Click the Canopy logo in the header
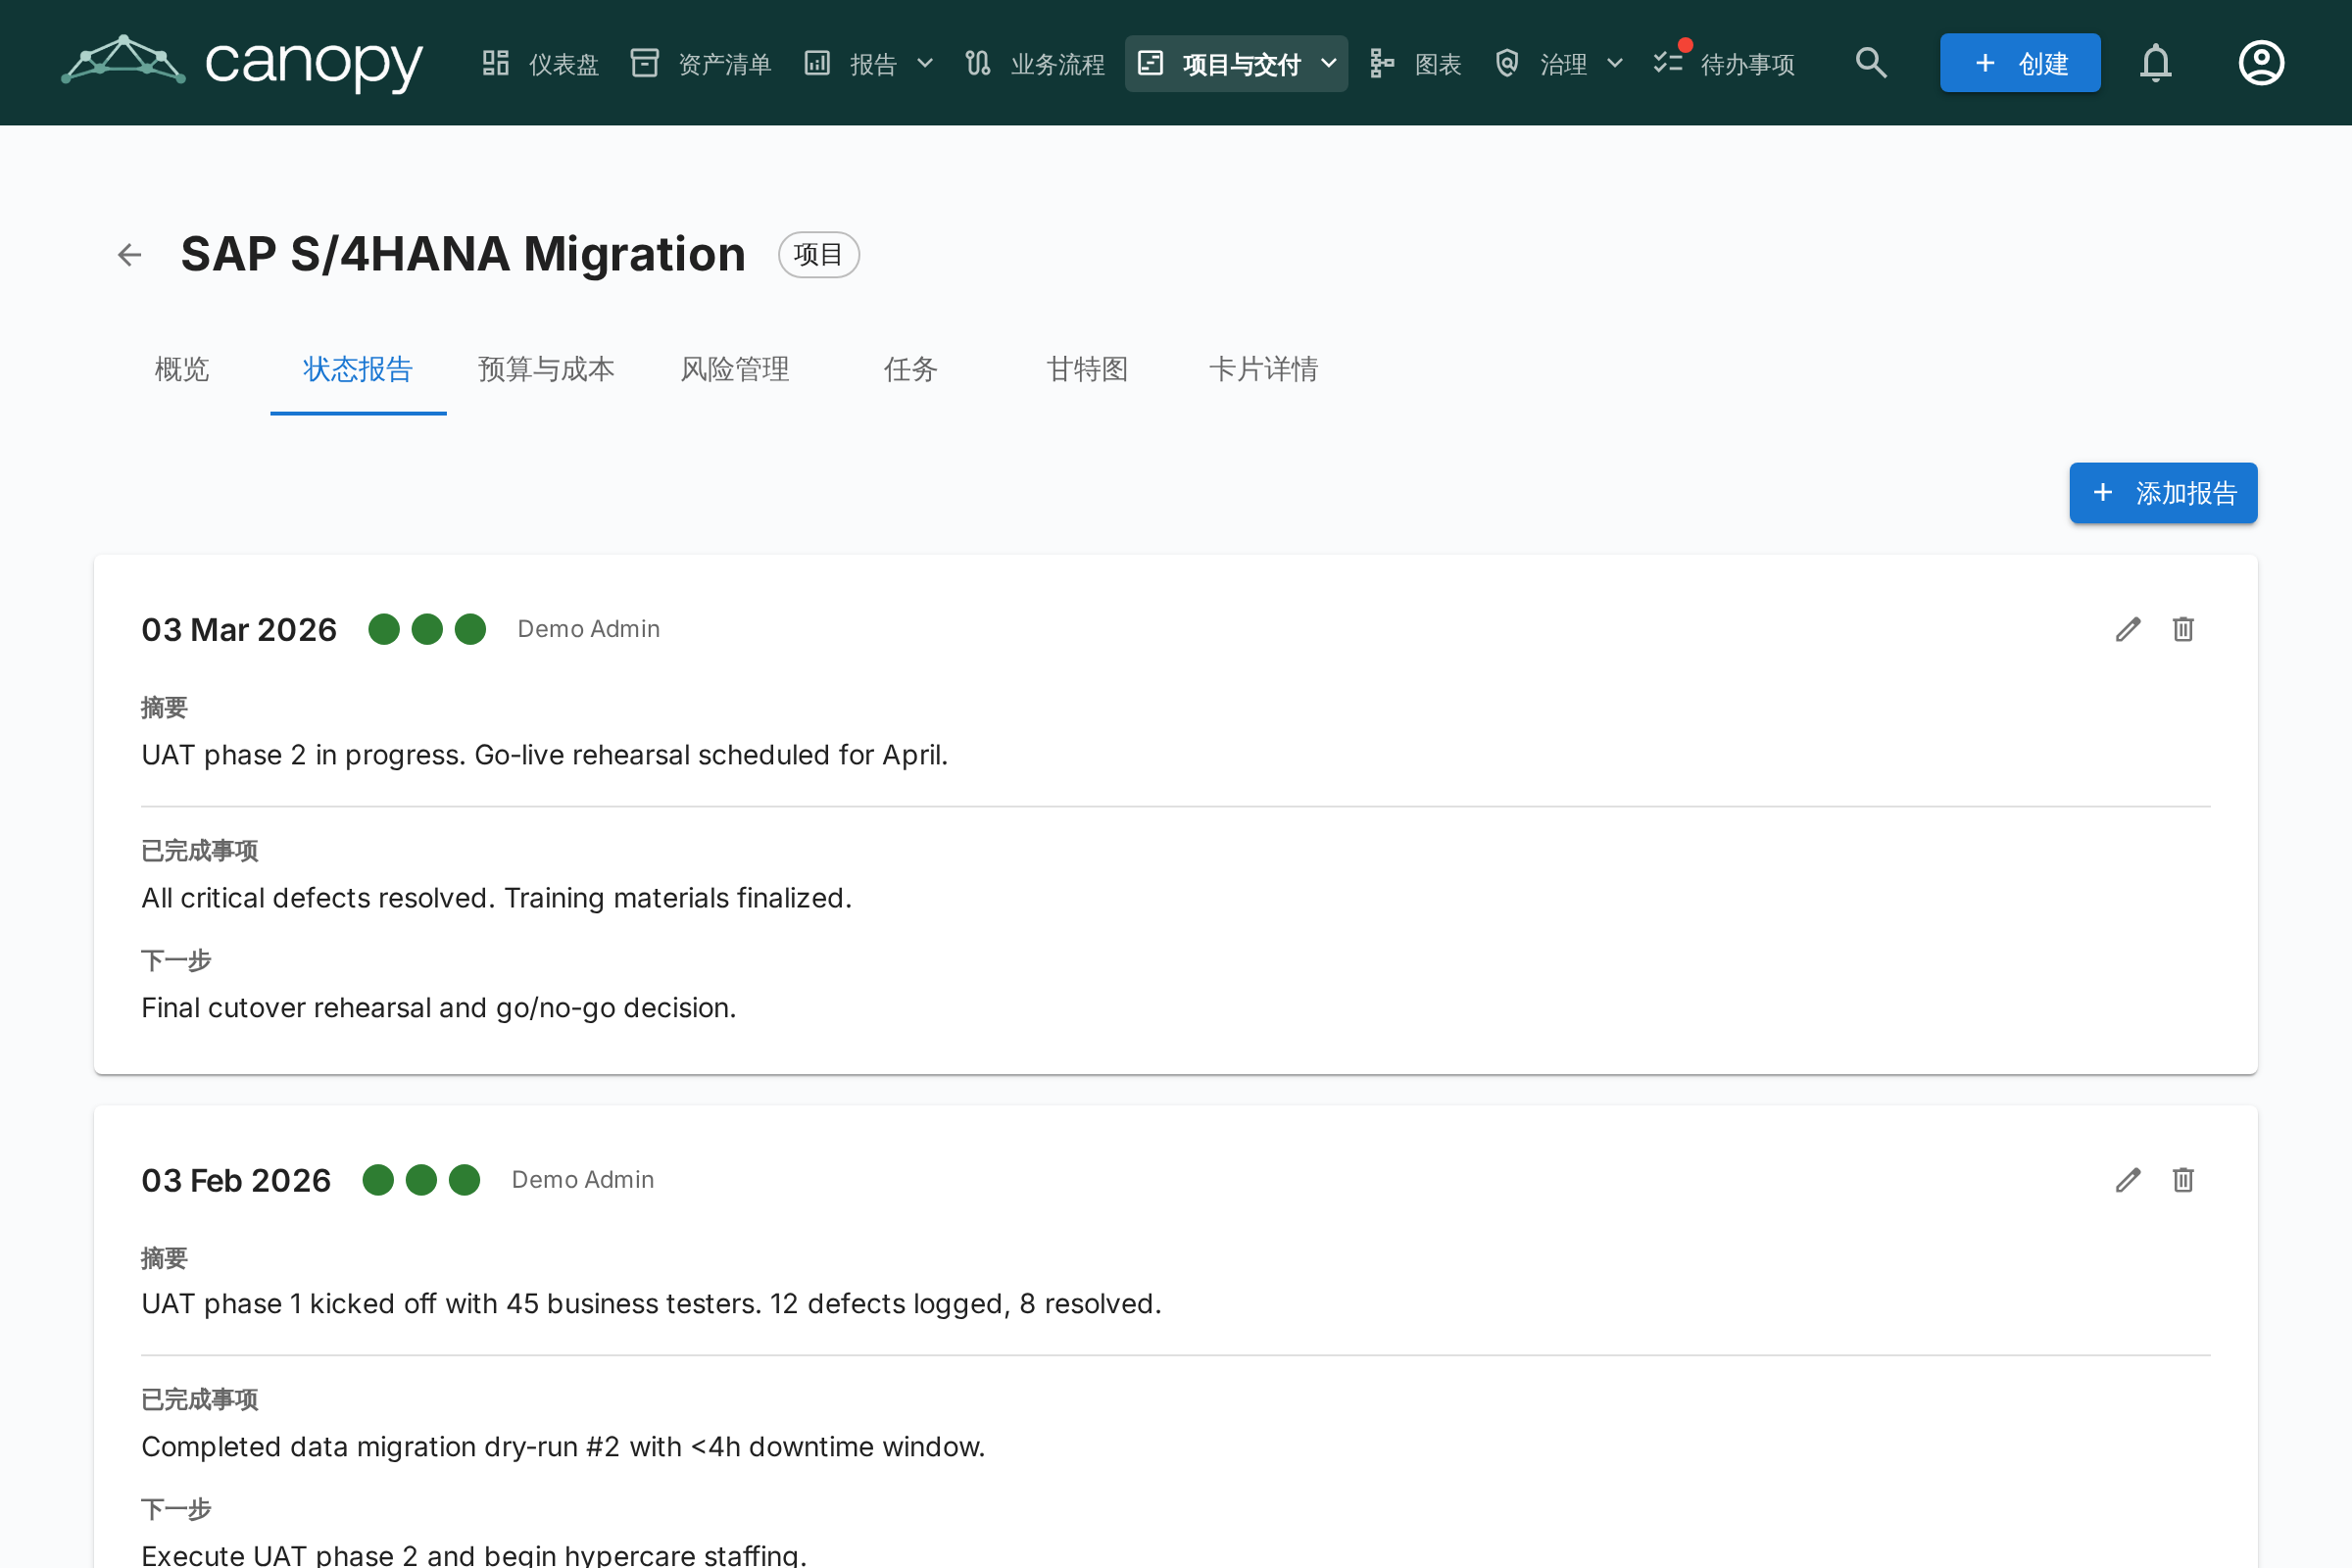The height and width of the screenshot is (1568, 2352). (242, 62)
